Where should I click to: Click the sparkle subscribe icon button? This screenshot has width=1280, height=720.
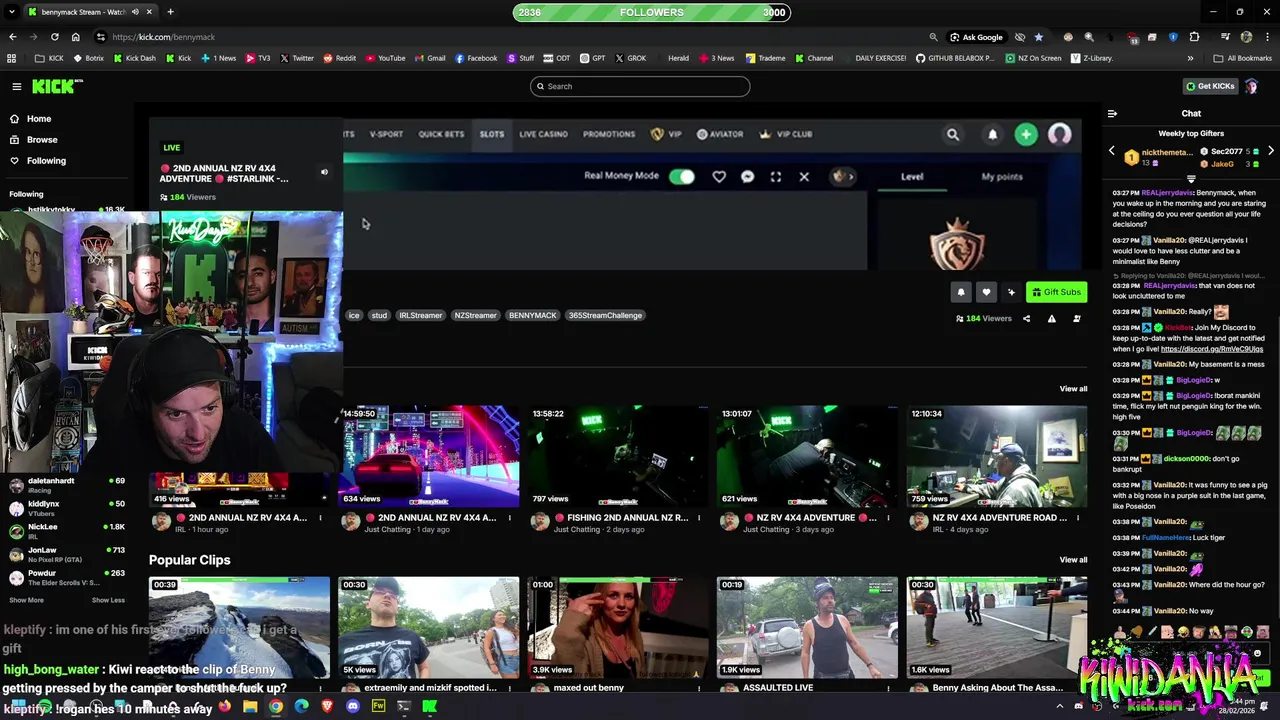[1011, 292]
